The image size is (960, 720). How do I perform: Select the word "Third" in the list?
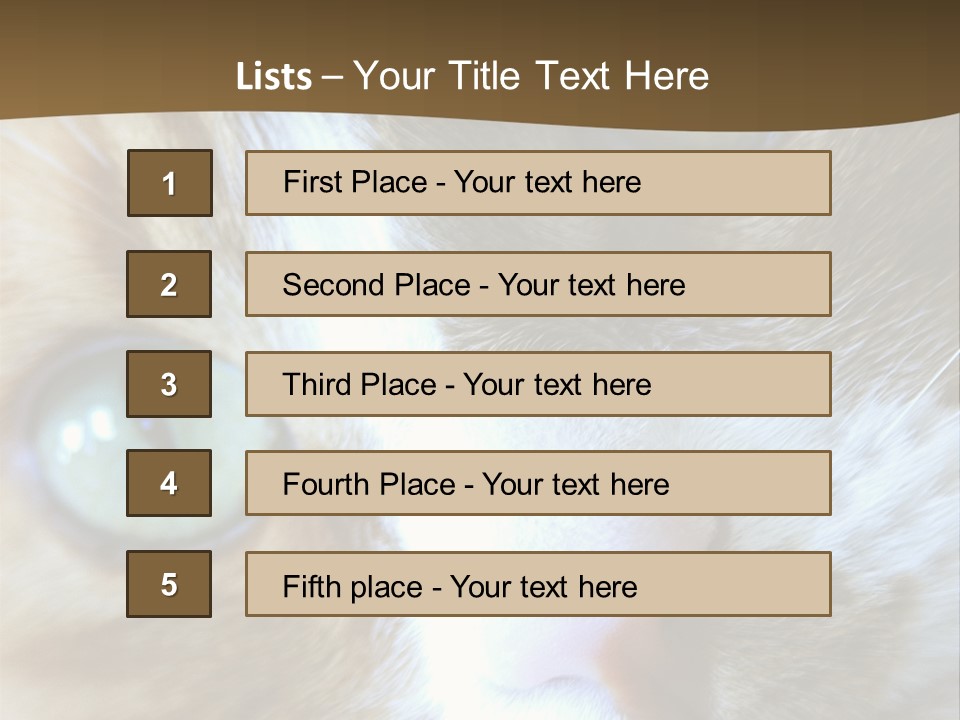pyautogui.click(x=318, y=385)
